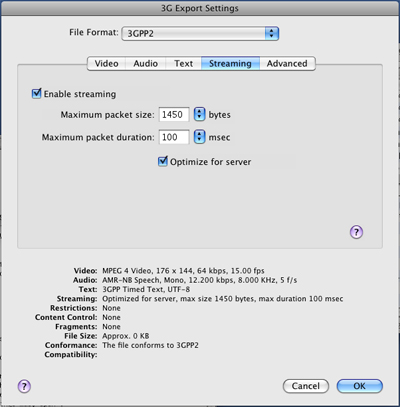Adjust Maximum packet duration stepper
Screen dimensions: 400x407
199,137
